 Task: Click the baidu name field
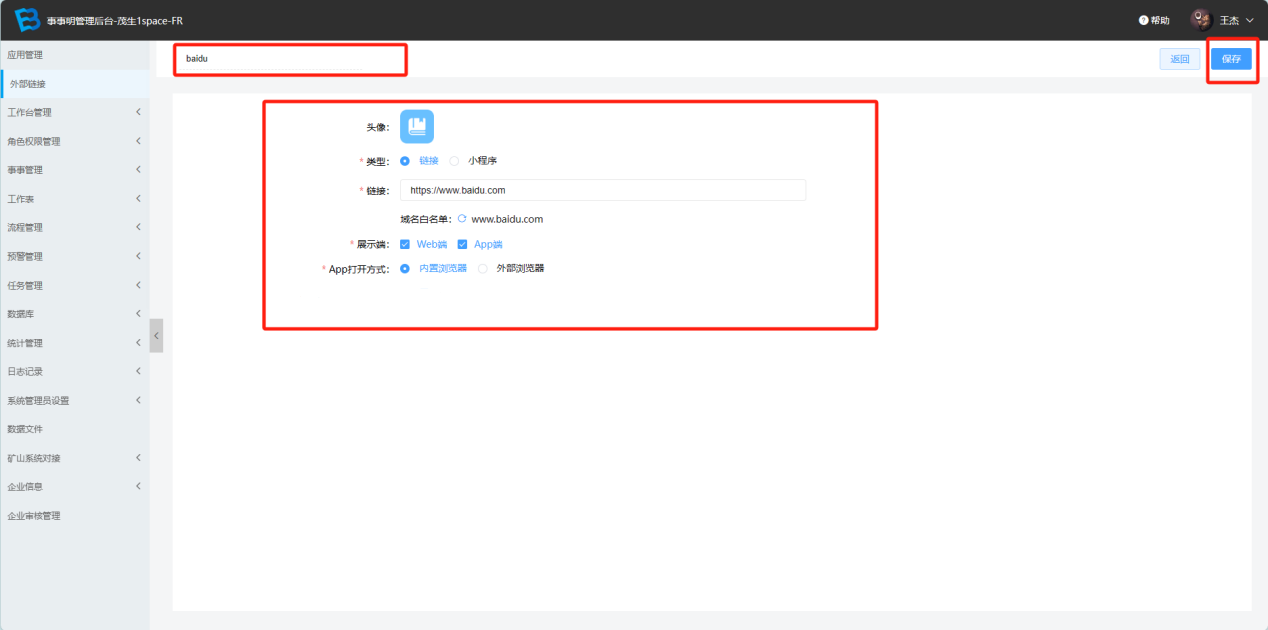290,59
